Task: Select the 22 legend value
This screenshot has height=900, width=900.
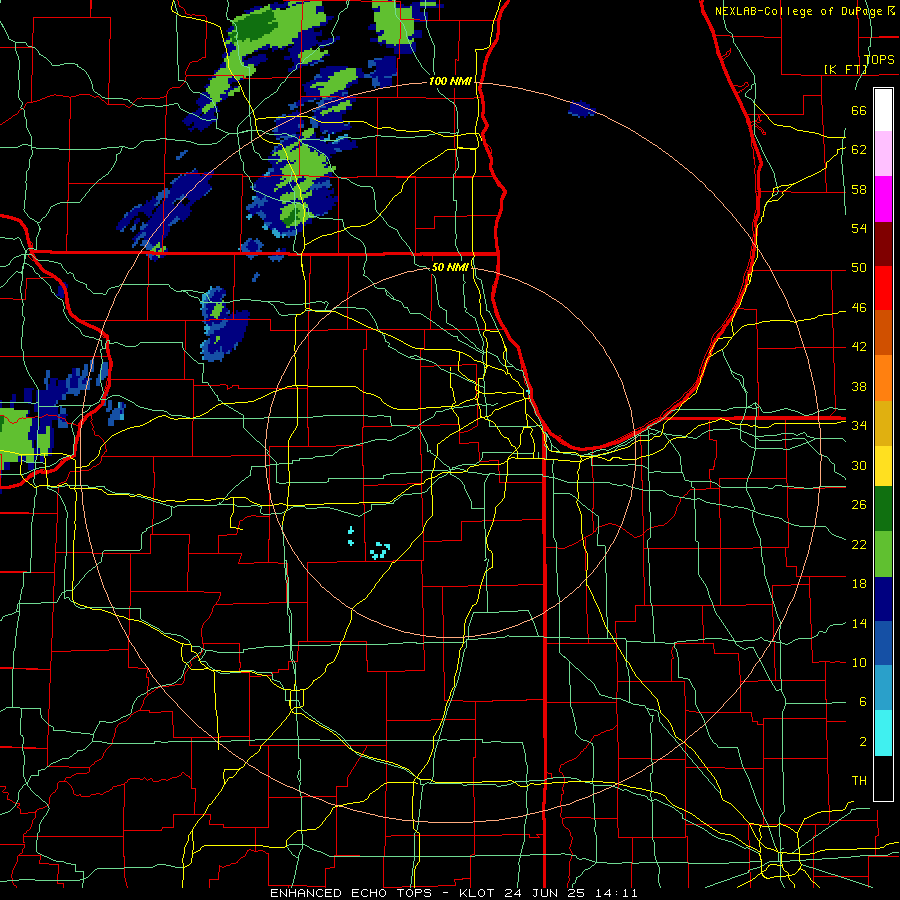Action: [x=859, y=545]
